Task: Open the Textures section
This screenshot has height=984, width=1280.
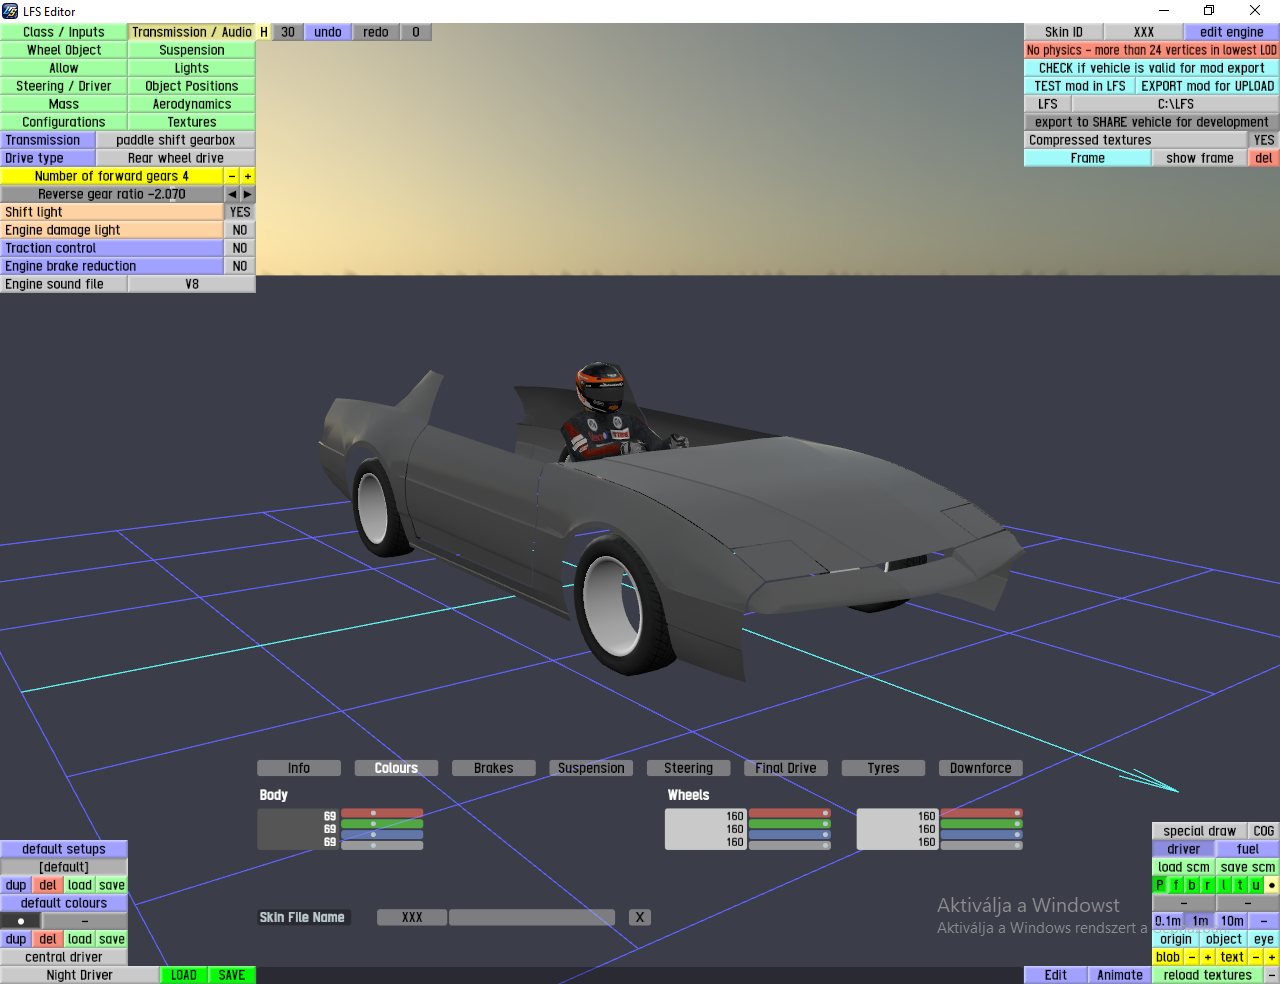Action: tap(192, 122)
